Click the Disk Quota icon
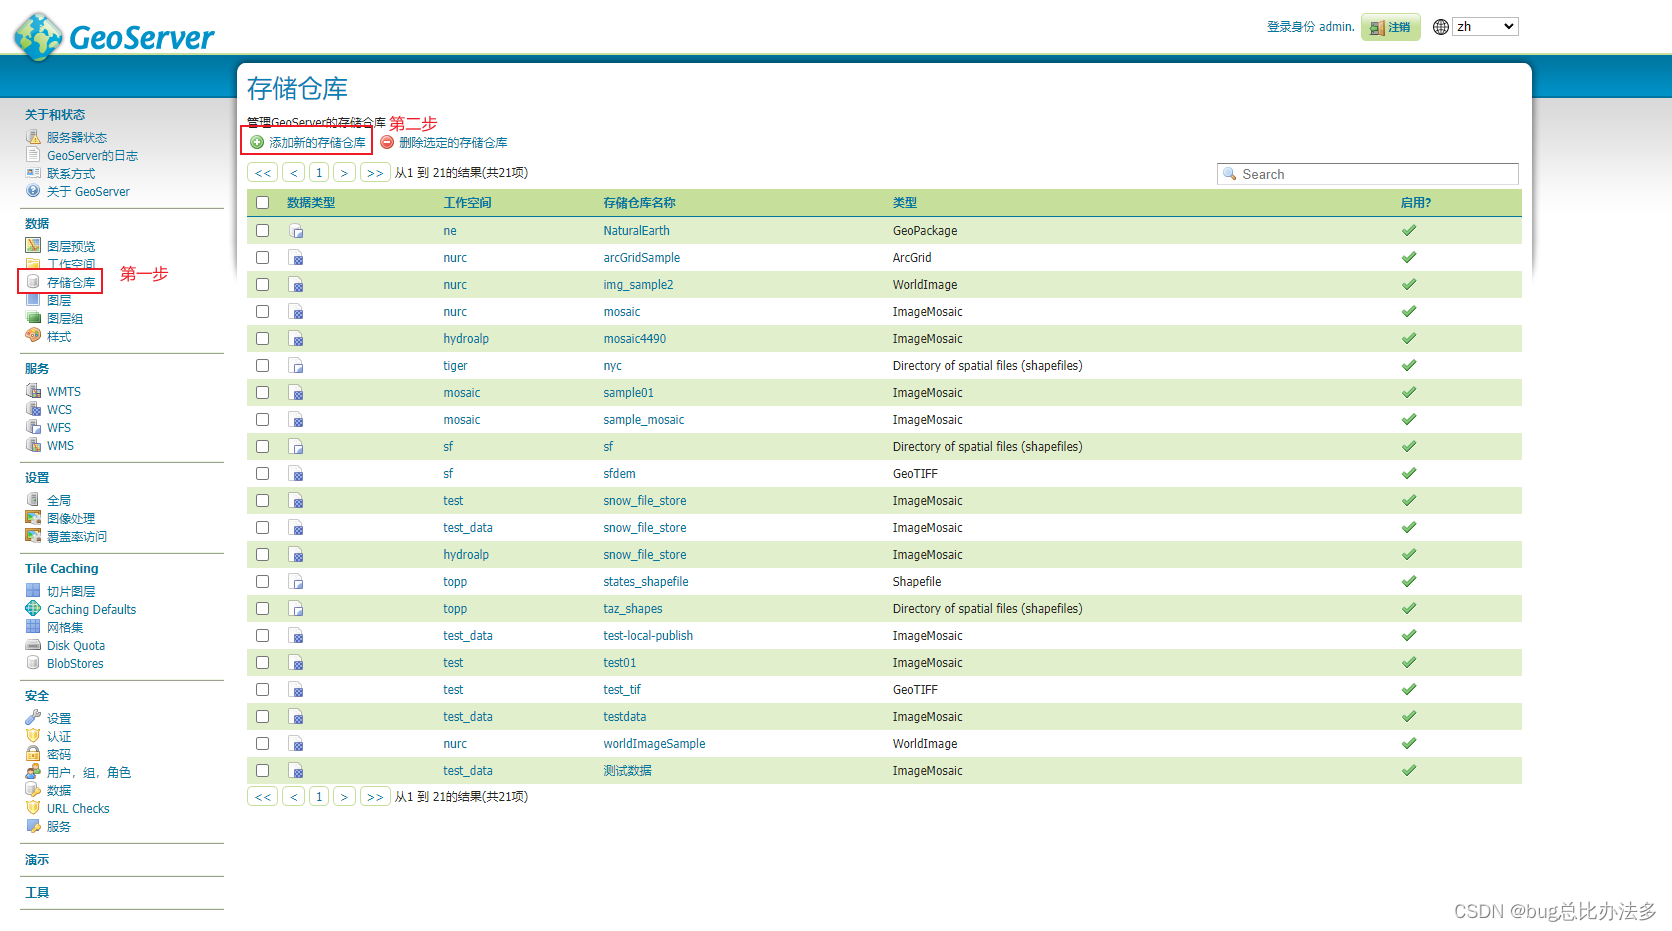This screenshot has width=1672, height=931. [33, 645]
